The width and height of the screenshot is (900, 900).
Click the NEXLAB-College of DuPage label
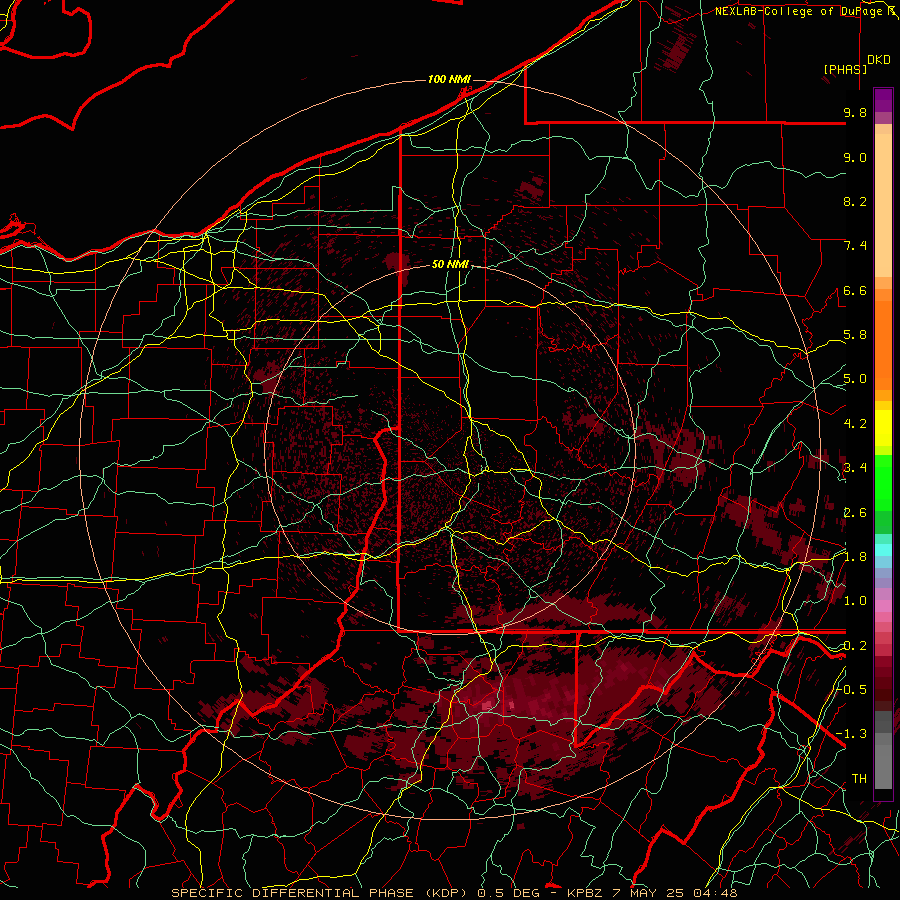802,11
